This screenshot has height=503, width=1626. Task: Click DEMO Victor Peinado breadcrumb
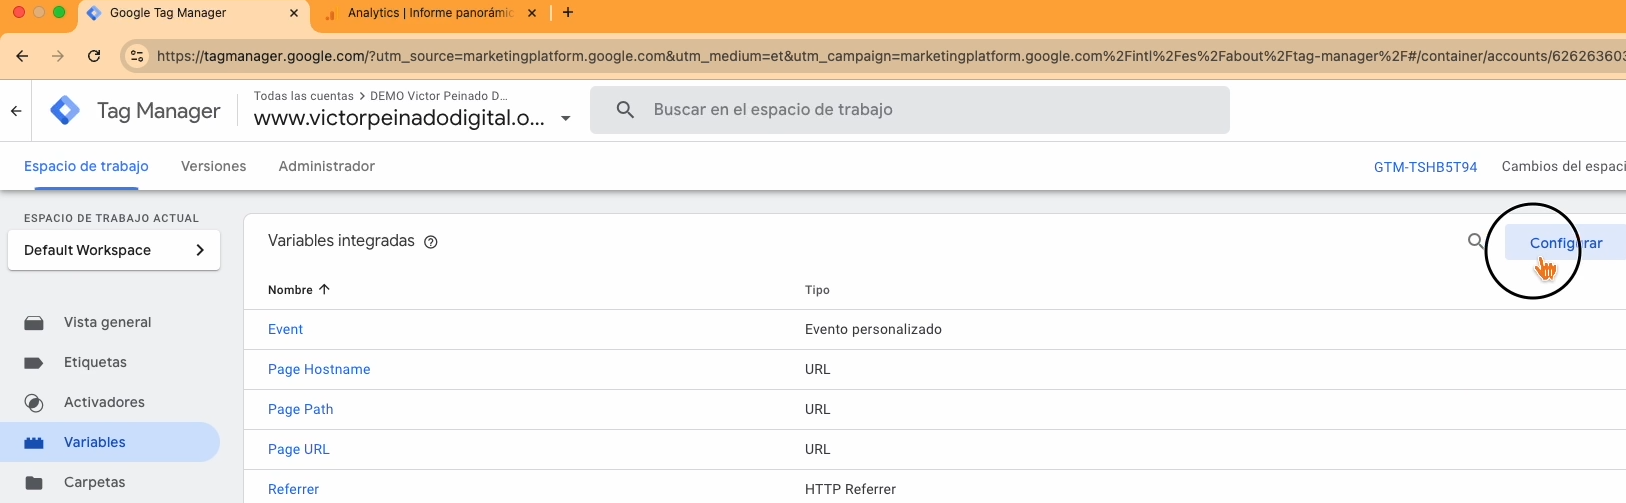pyautogui.click(x=438, y=96)
